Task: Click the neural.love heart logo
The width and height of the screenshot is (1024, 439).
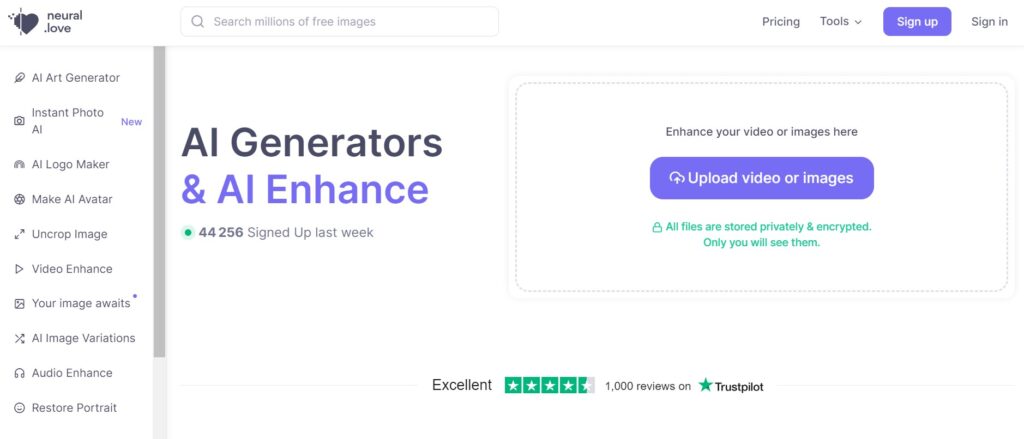Action: 24,22
